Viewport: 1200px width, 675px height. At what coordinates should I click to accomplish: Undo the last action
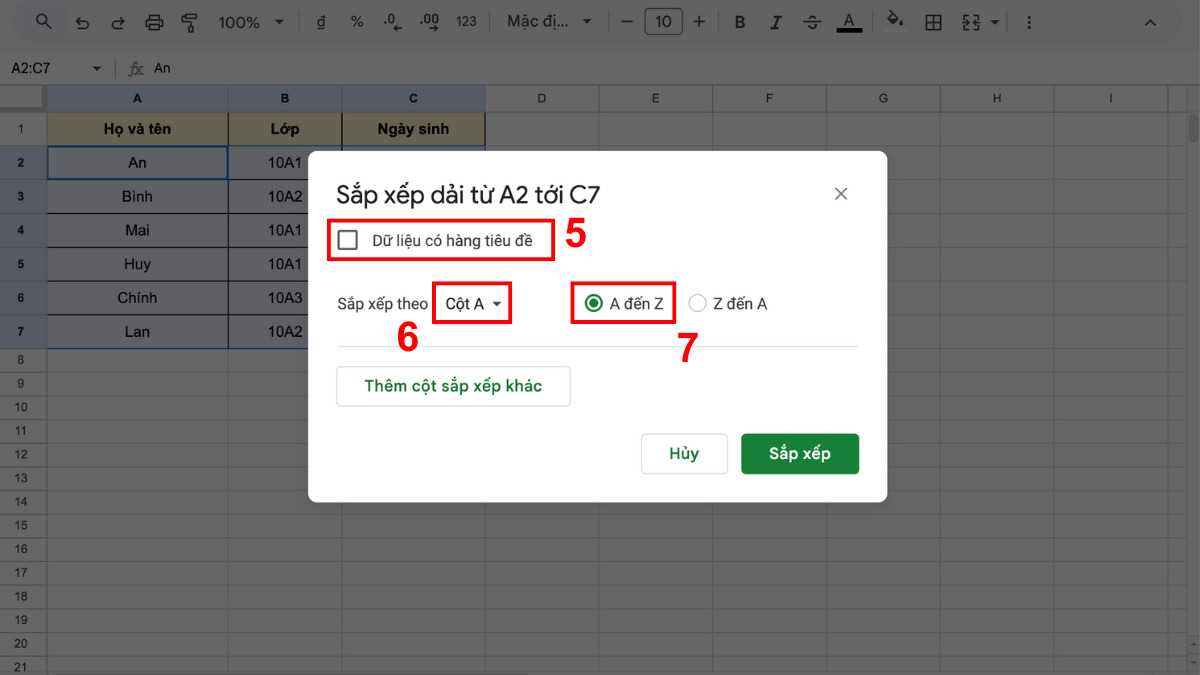pos(82,22)
